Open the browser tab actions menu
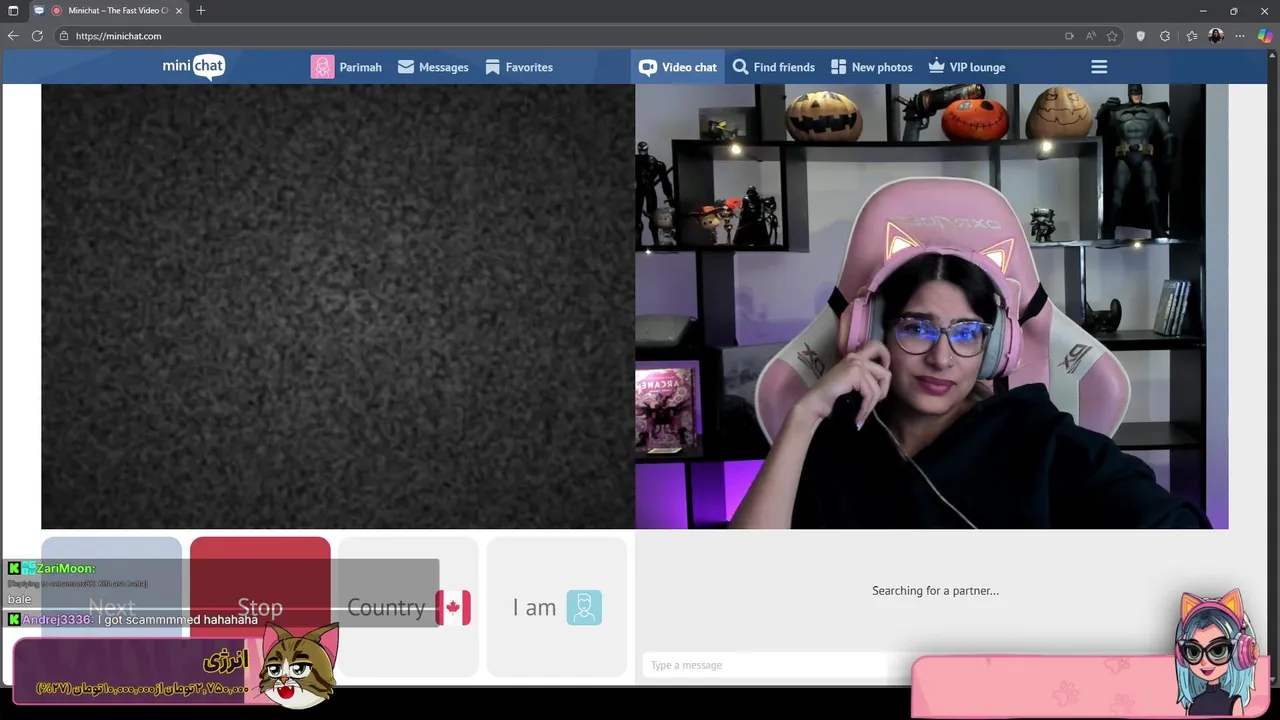1280x720 pixels. 13,10
